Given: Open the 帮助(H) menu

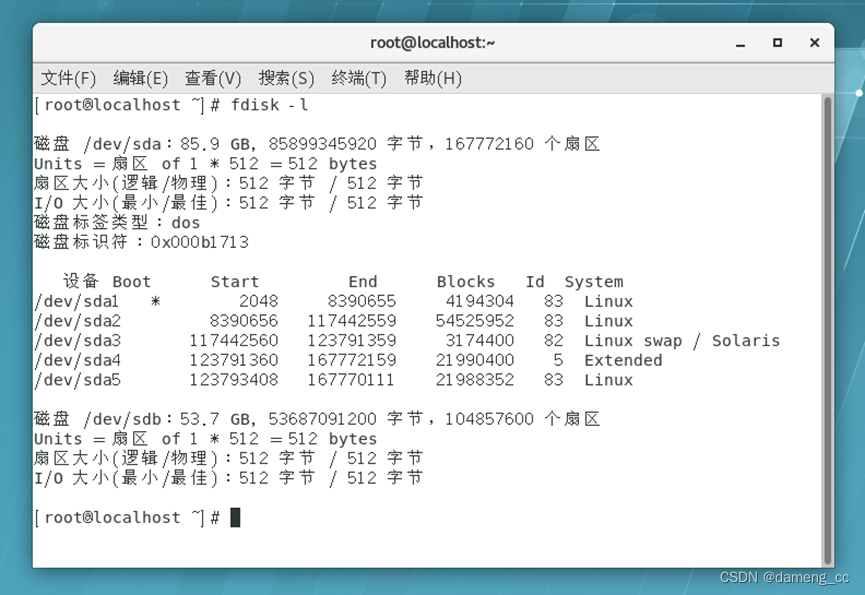Looking at the screenshot, I should tap(432, 78).
